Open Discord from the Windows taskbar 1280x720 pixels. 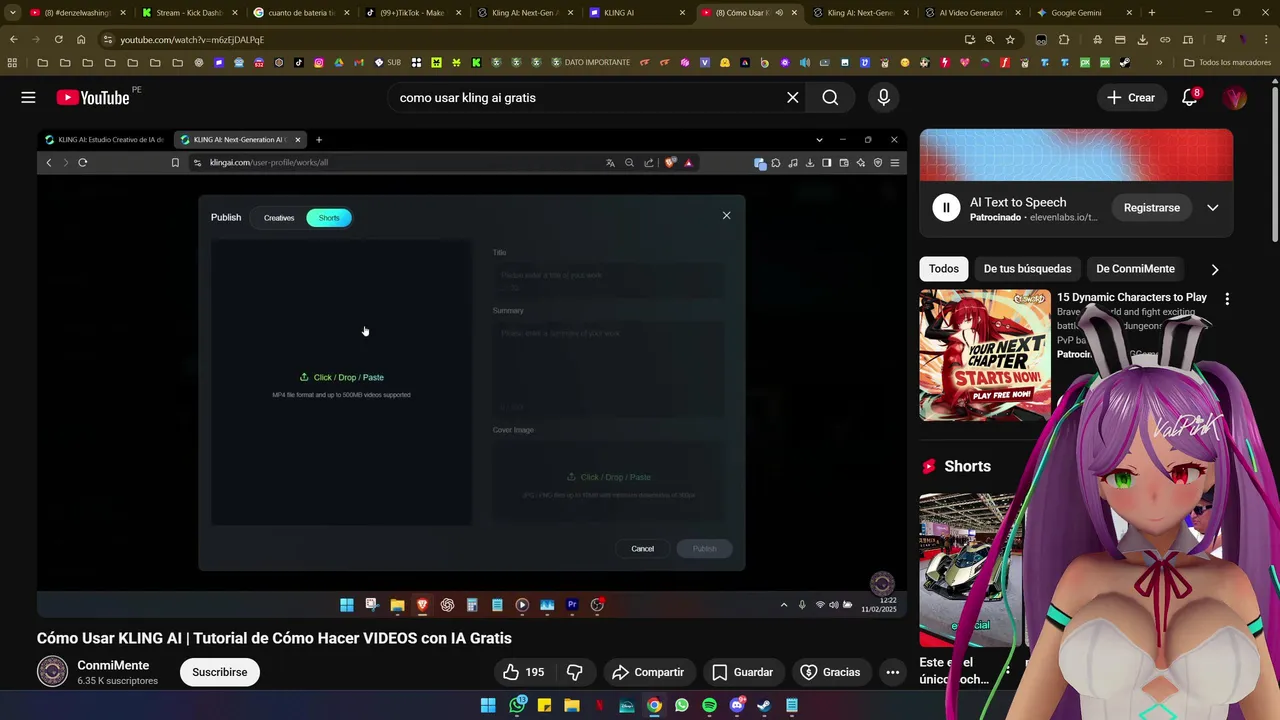(737, 705)
